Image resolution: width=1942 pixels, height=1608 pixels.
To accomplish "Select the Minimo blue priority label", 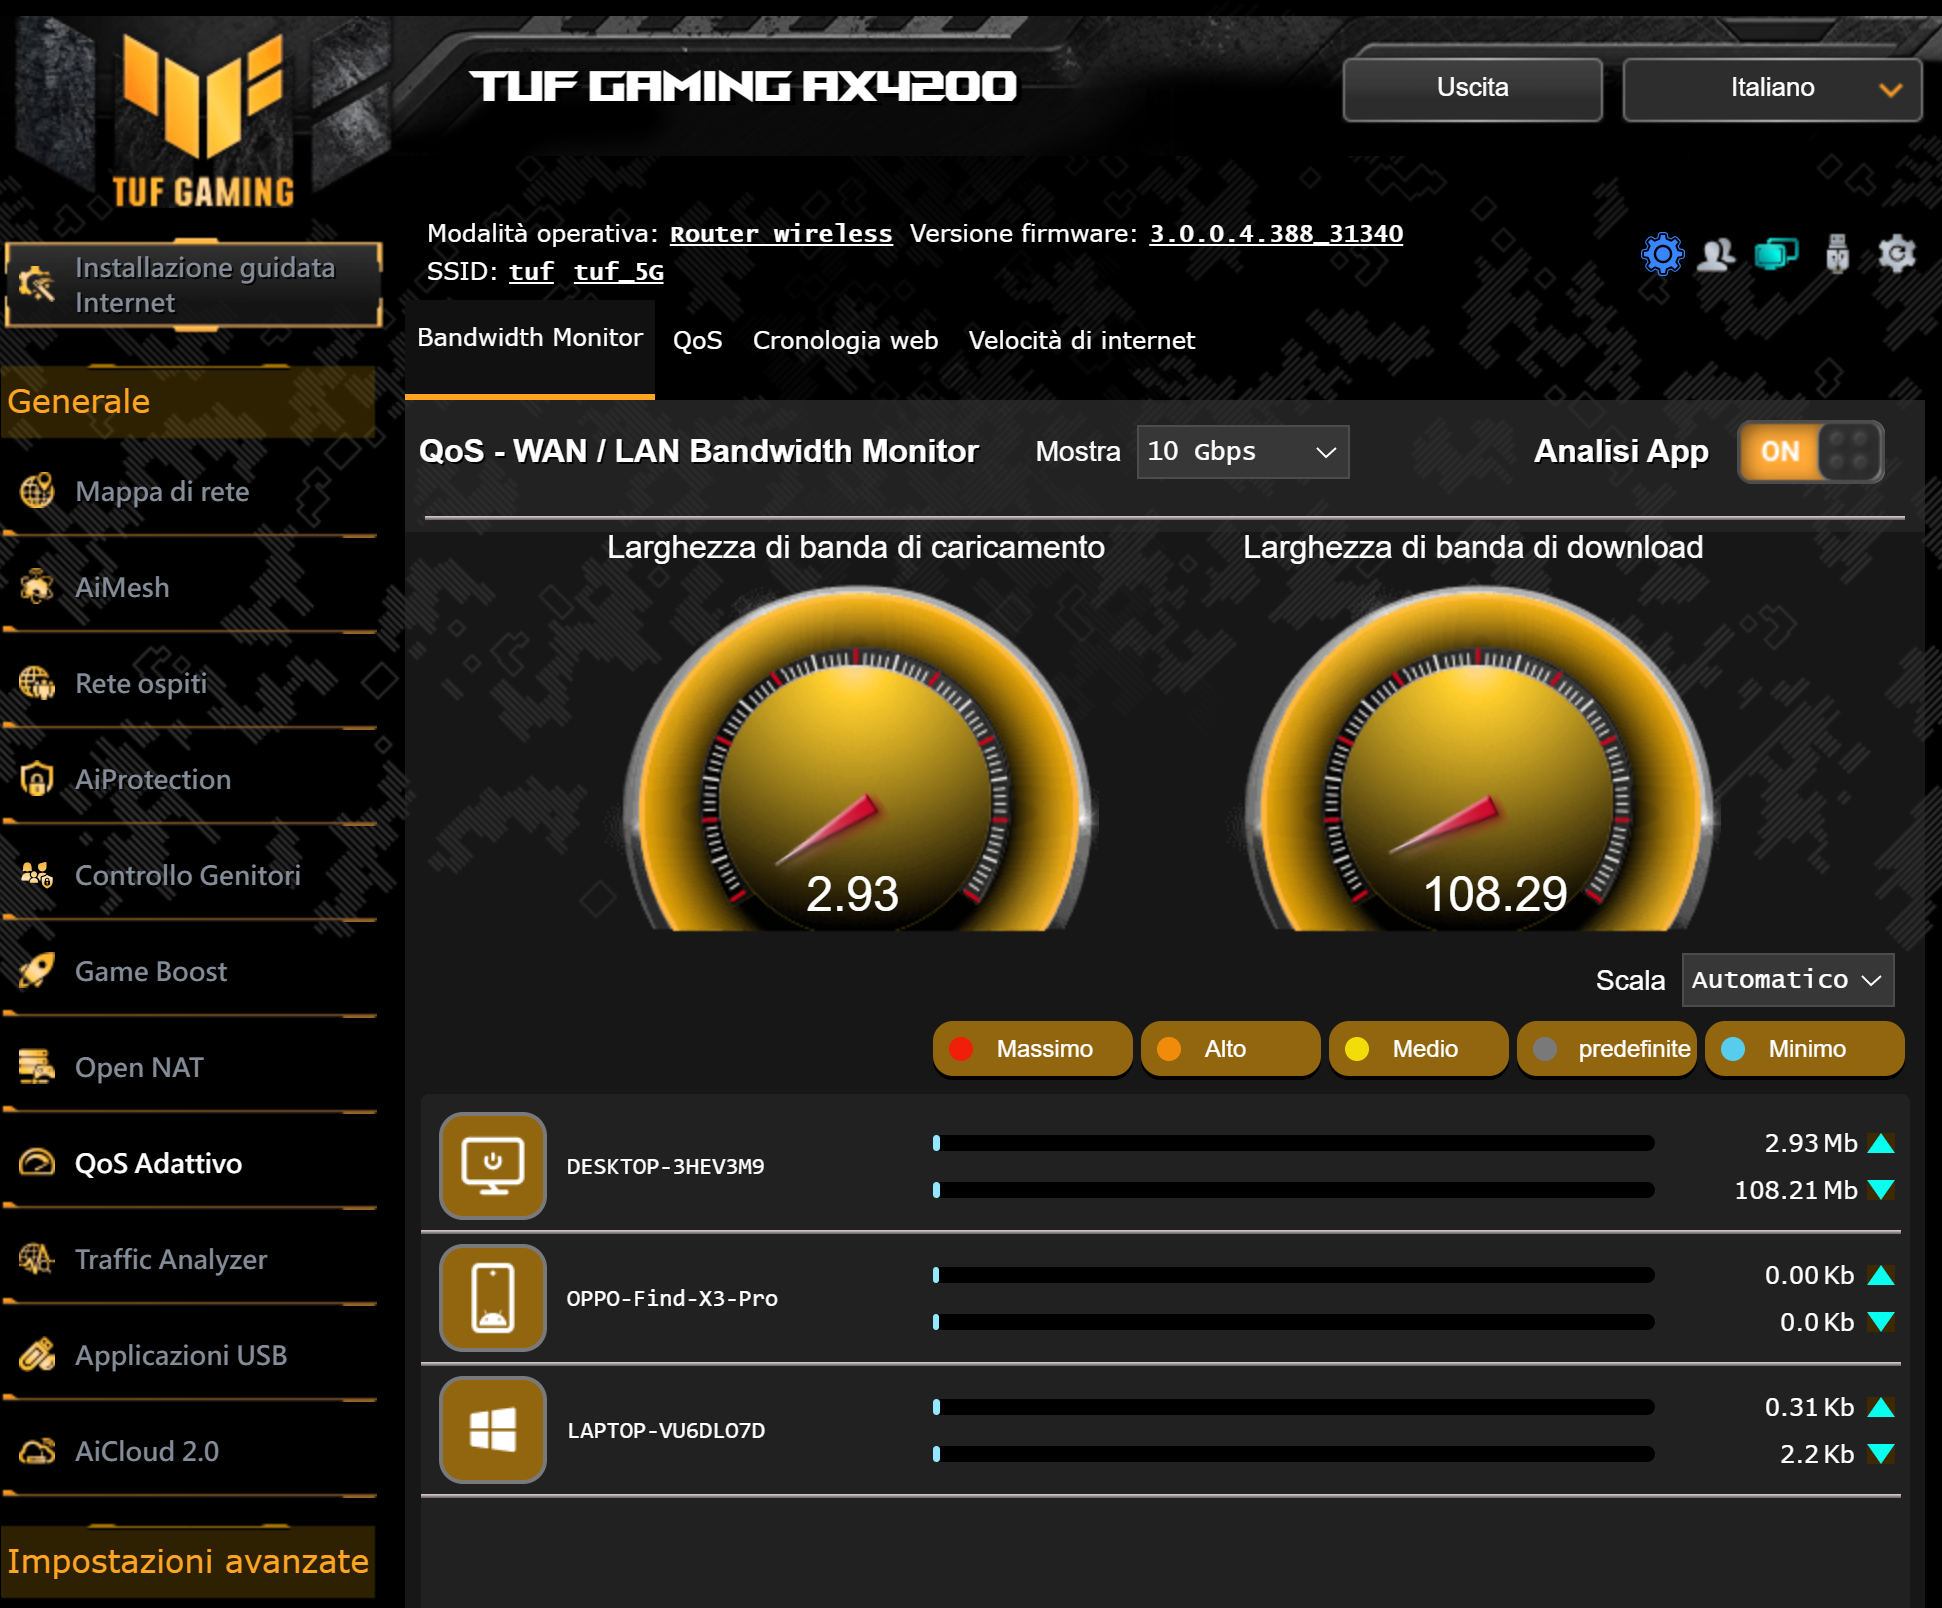I will pyautogui.click(x=1804, y=1049).
